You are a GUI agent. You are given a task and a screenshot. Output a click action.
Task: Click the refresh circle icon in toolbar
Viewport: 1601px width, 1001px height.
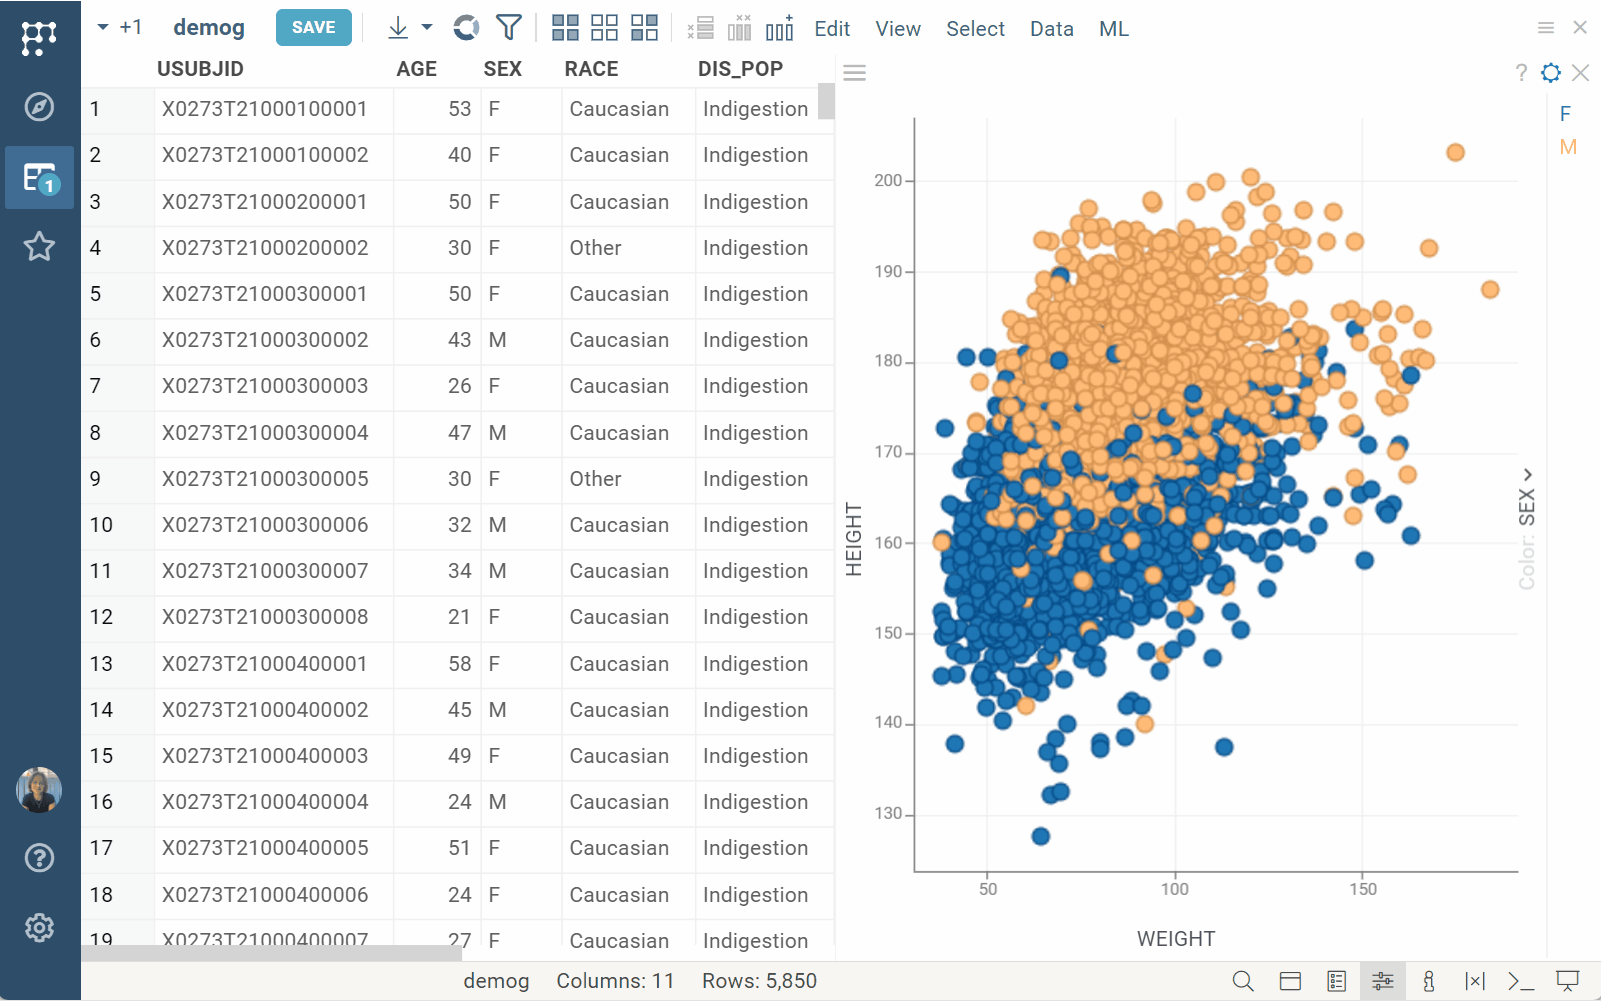(466, 28)
